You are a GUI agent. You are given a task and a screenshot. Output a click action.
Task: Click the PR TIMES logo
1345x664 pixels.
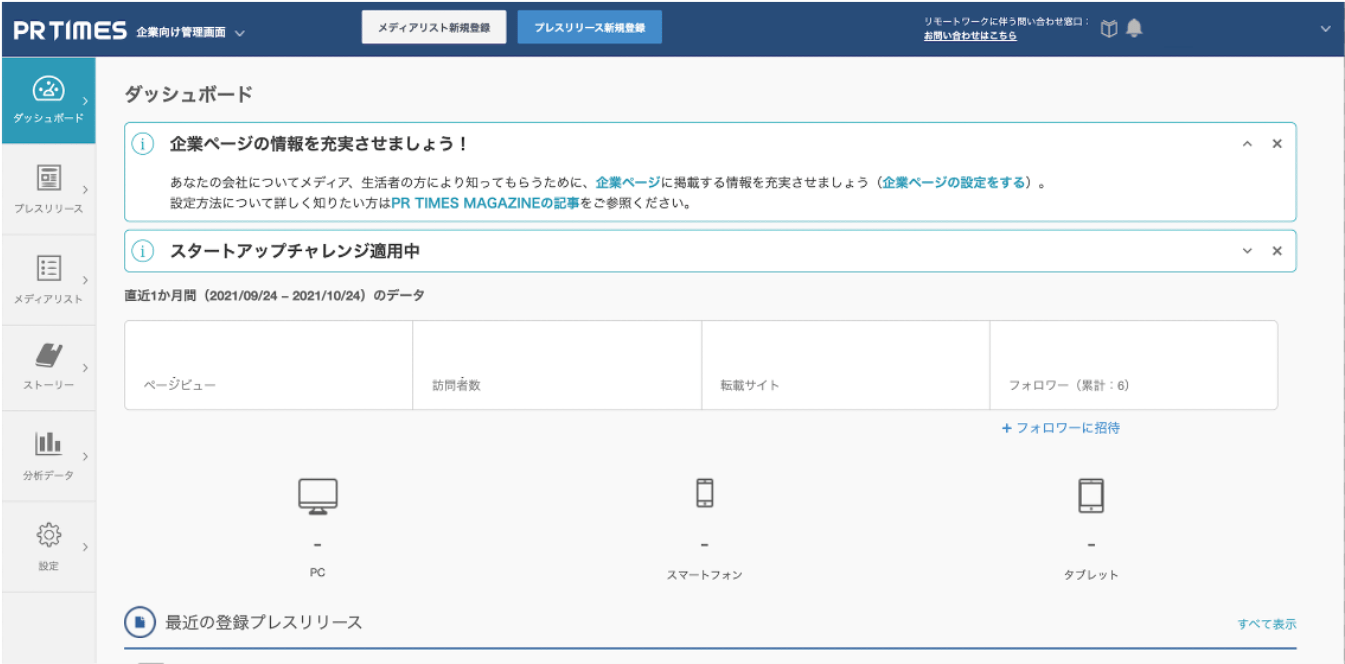tap(69, 30)
